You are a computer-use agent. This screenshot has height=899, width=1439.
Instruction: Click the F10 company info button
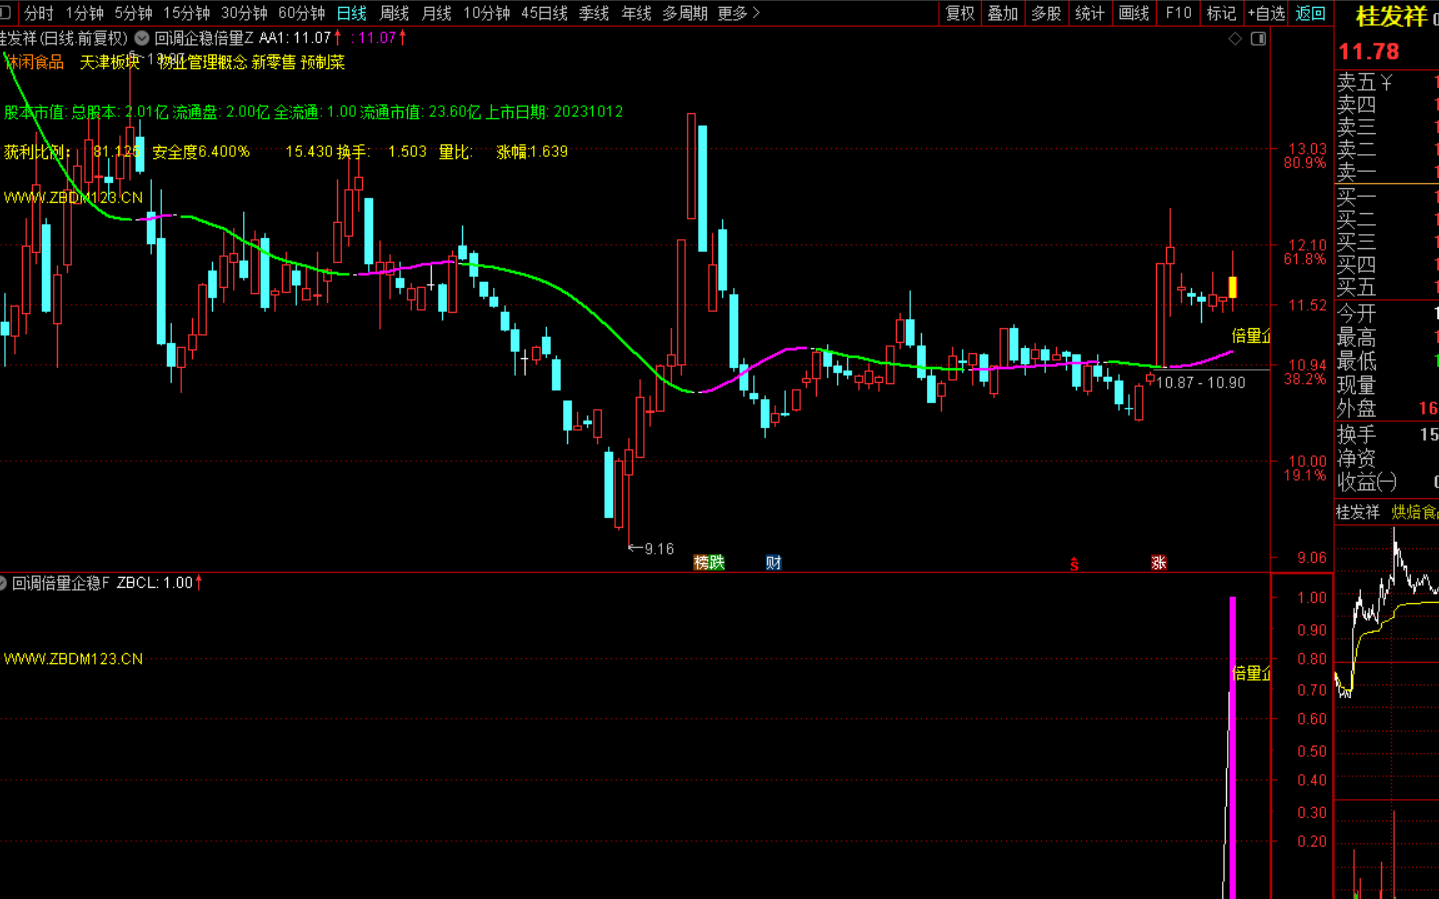click(x=1178, y=13)
